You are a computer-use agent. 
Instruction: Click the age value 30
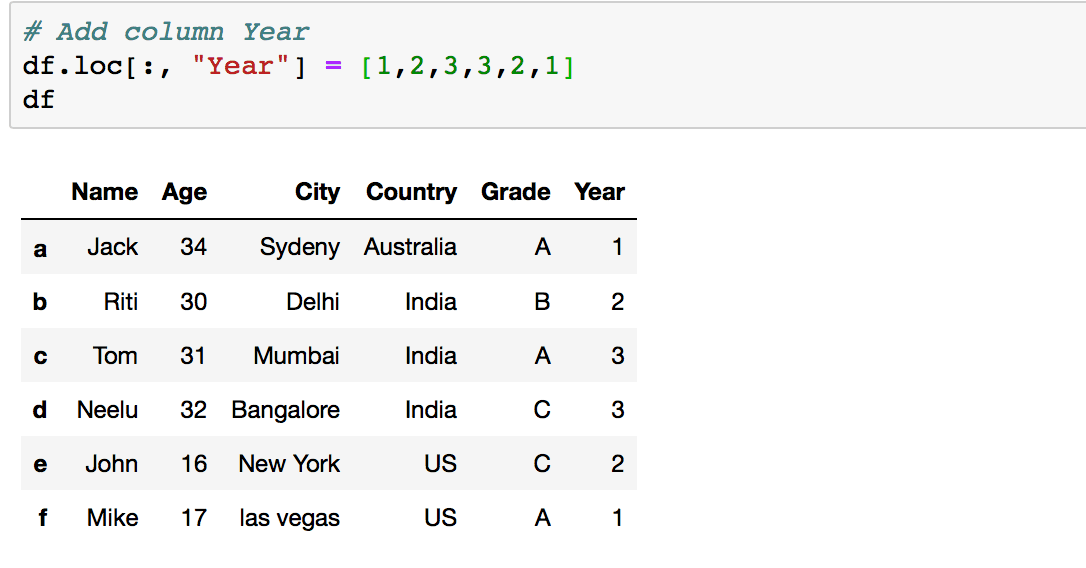point(193,302)
